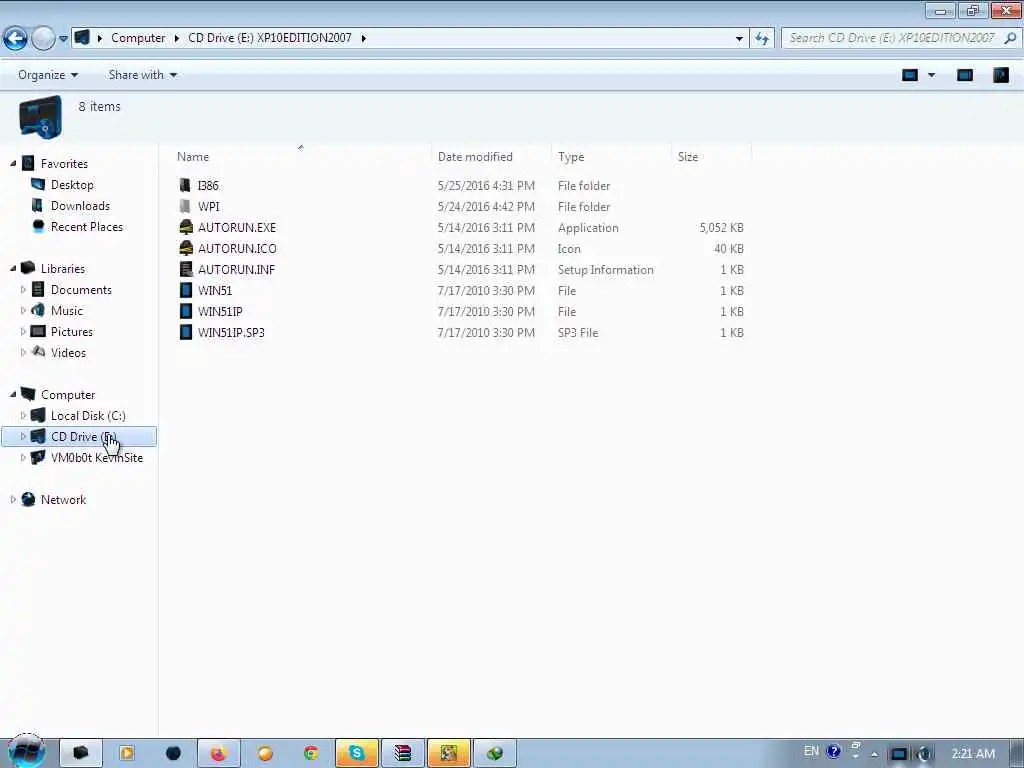Image resolution: width=1024 pixels, height=768 pixels.
Task: Go back with the Back arrow button
Action: pos(15,39)
